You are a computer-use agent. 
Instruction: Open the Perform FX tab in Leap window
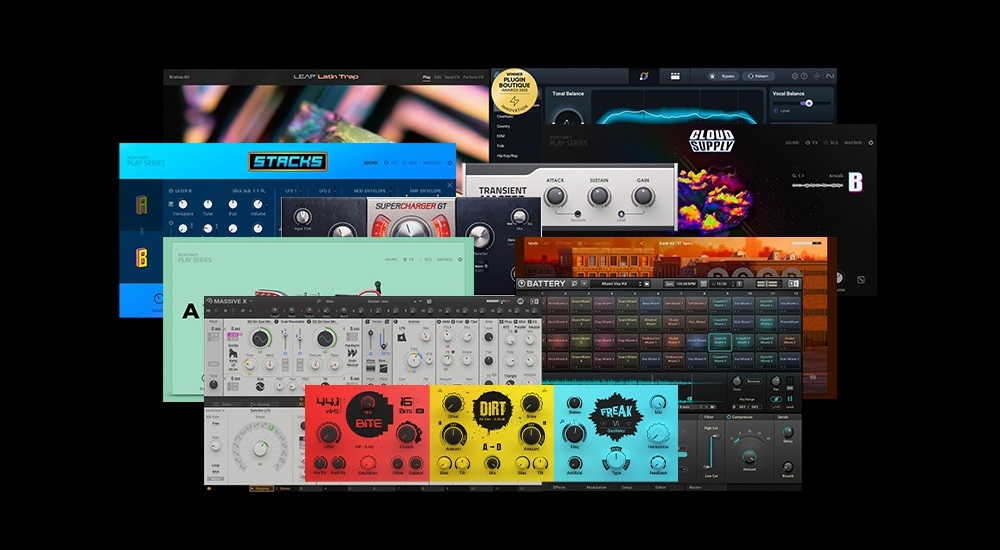[473, 77]
